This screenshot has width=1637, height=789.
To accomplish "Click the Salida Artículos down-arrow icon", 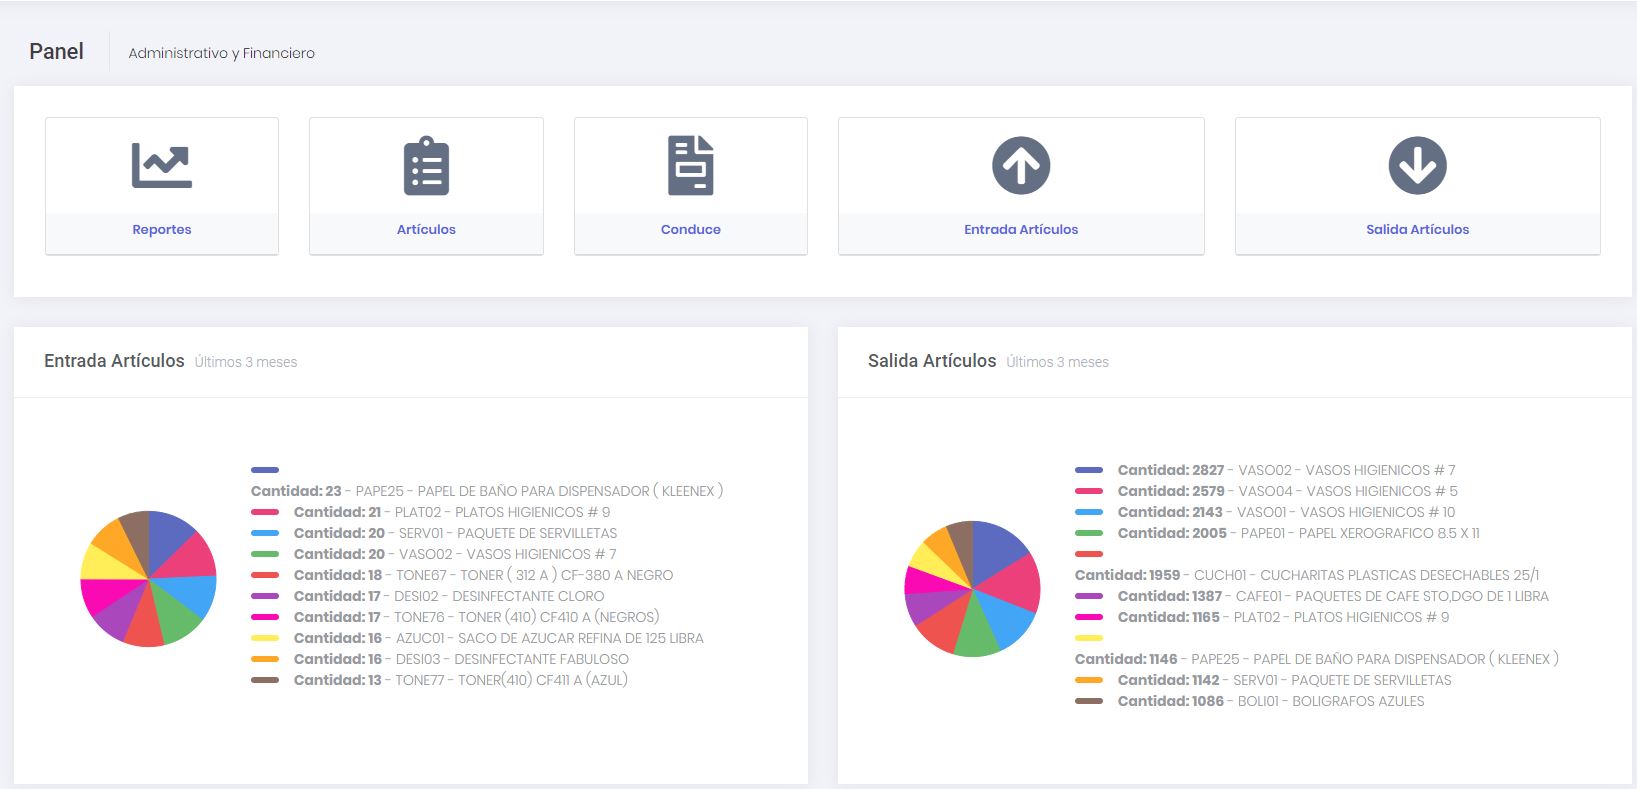I will coord(1417,166).
